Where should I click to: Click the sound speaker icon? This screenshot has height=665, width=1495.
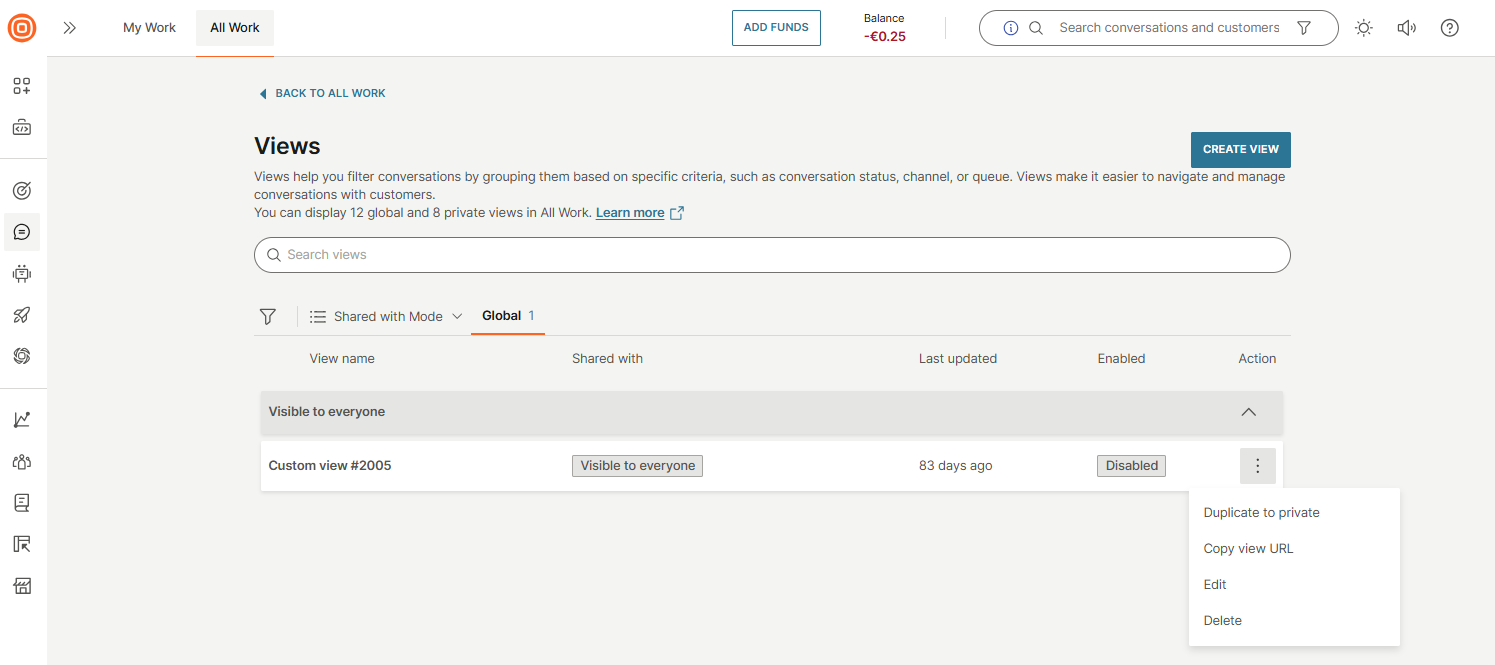tap(1406, 28)
